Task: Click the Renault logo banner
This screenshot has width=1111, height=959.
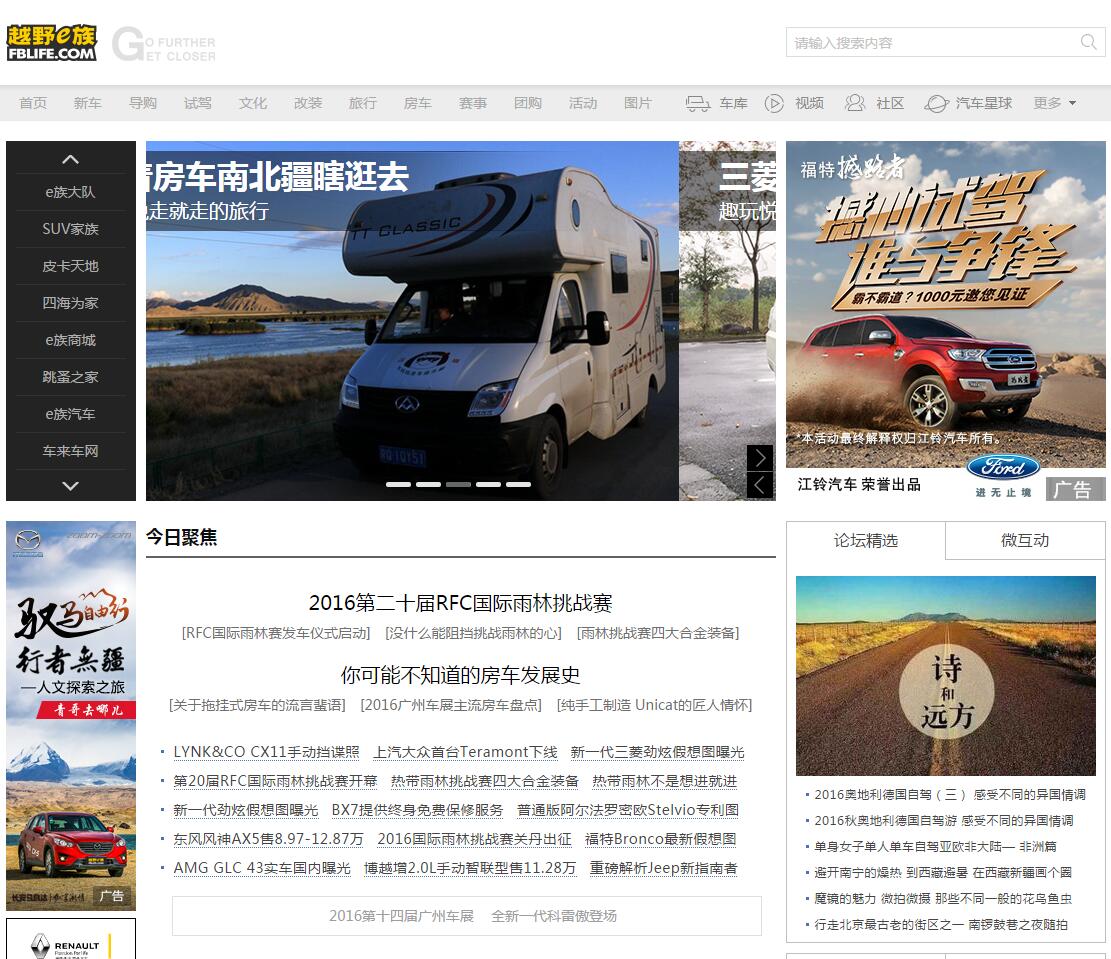Action: (71, 939)
